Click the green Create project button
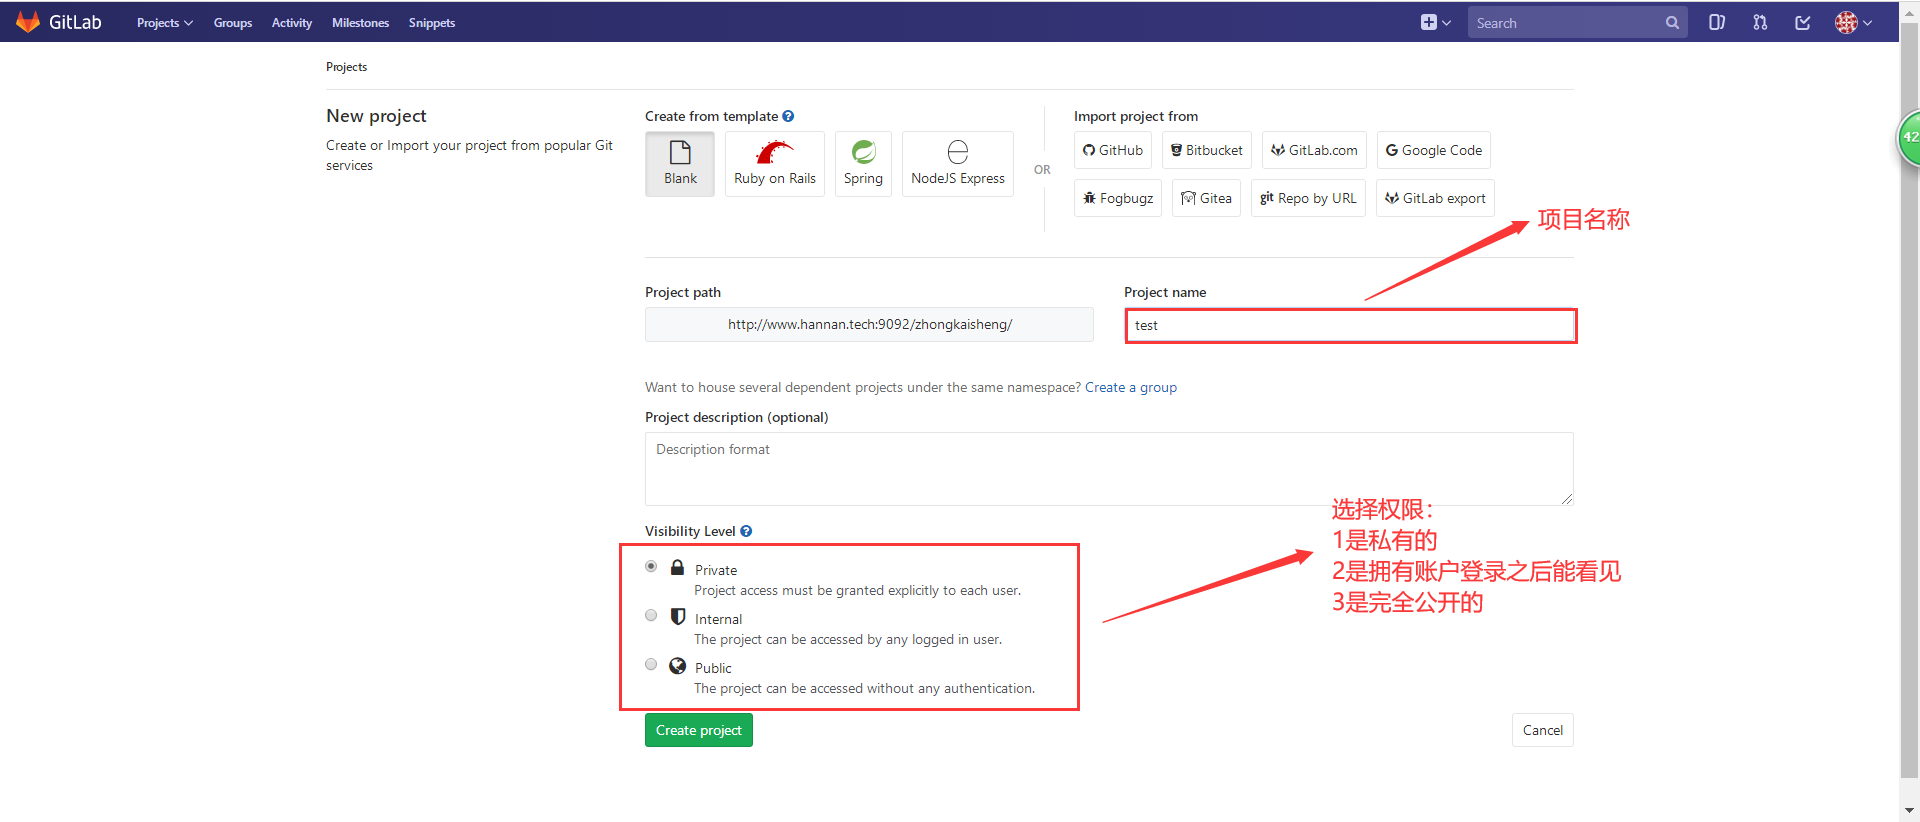 (x=699, y=730)
